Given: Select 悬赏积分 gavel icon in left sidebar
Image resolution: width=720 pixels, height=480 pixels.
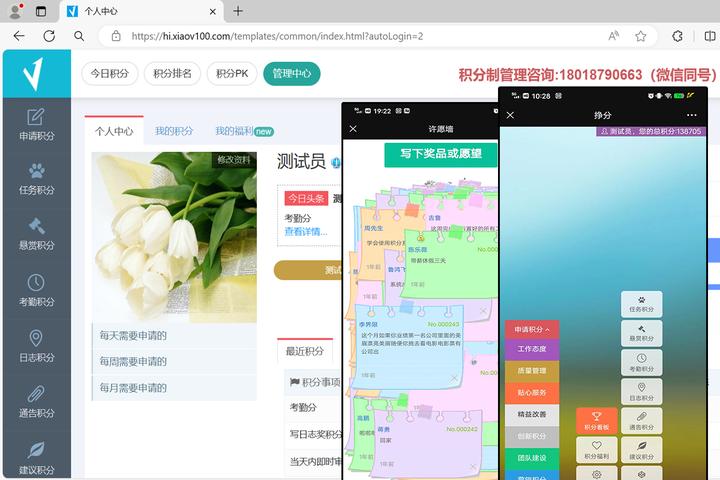Looking at the screenshot, I should tap(37, 234).
